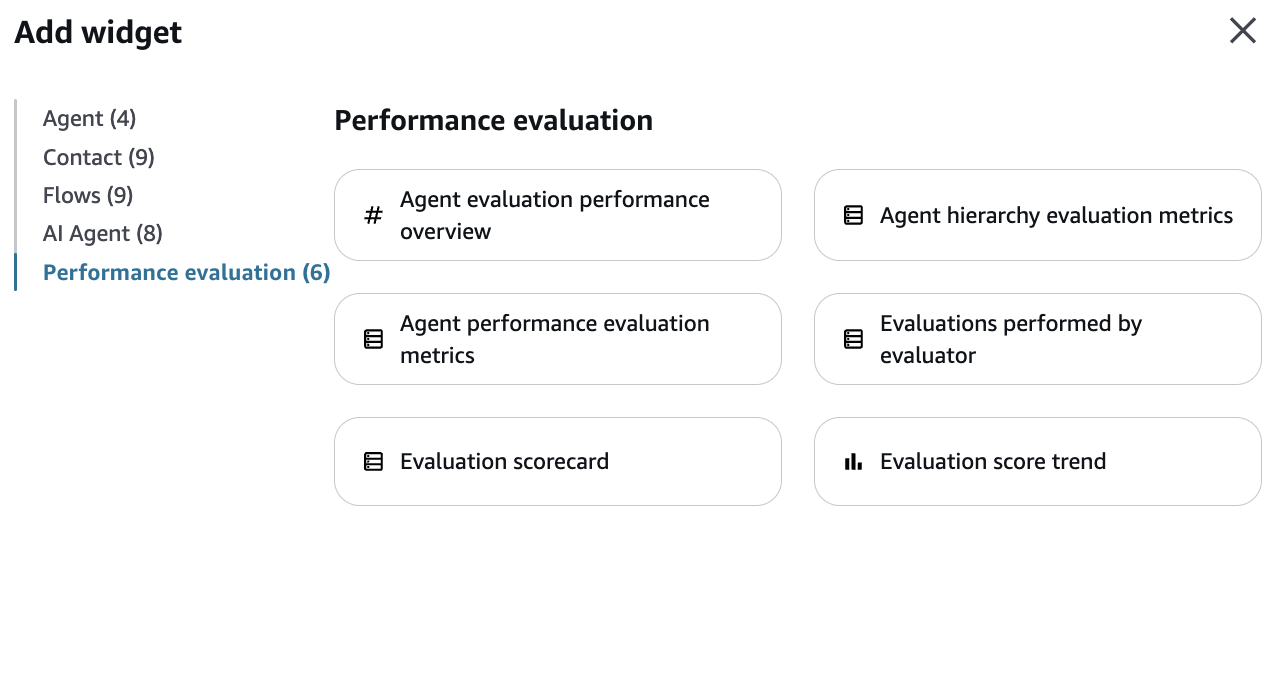Viewport: 1288px width, 686px height.
Task: Click the table icon beside Evaluation scorecard text
Action: click(x=372, y=461)
